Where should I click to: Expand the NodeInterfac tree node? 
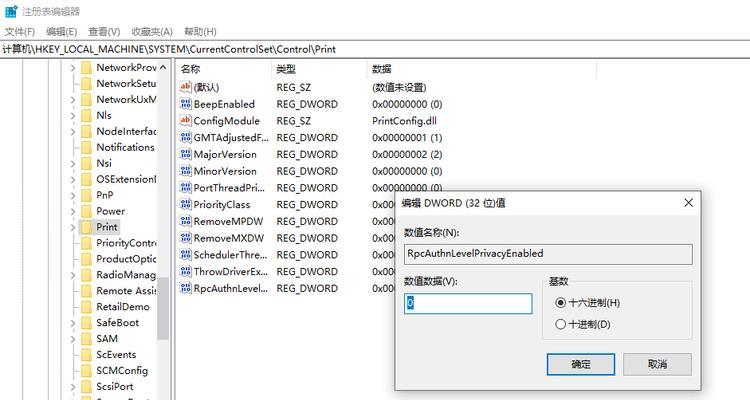coord(73,132)
